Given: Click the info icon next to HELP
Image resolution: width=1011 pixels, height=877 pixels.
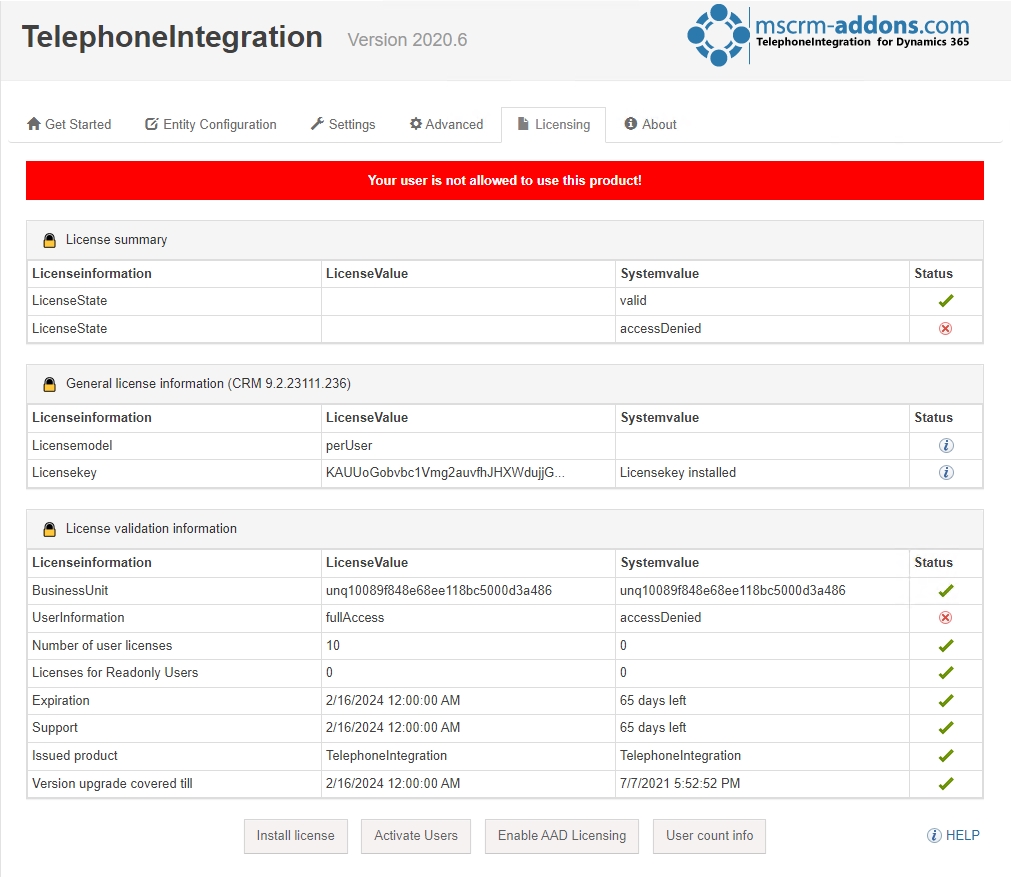Looking at the screenshot, I should (934, 836).
